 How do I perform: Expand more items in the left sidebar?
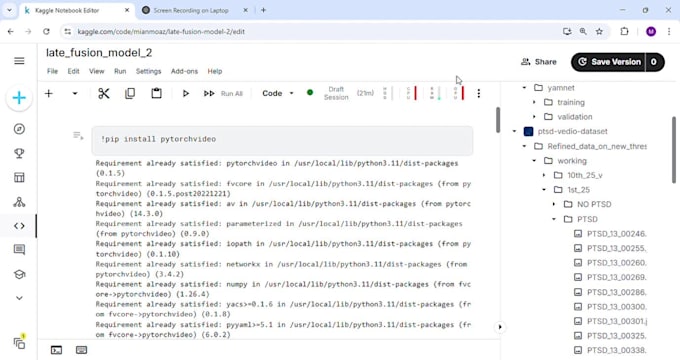(x=19, y=298)
